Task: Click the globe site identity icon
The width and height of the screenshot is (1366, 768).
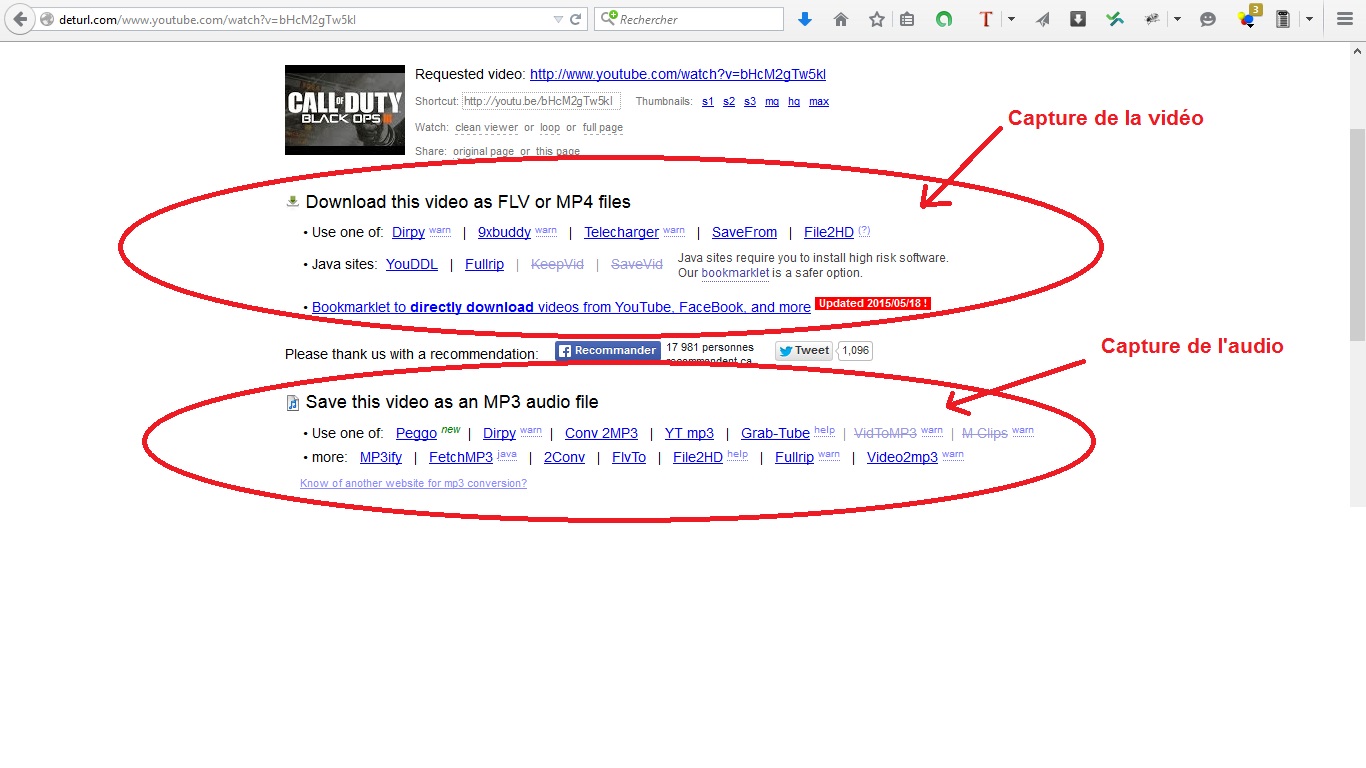Action: 47,19
